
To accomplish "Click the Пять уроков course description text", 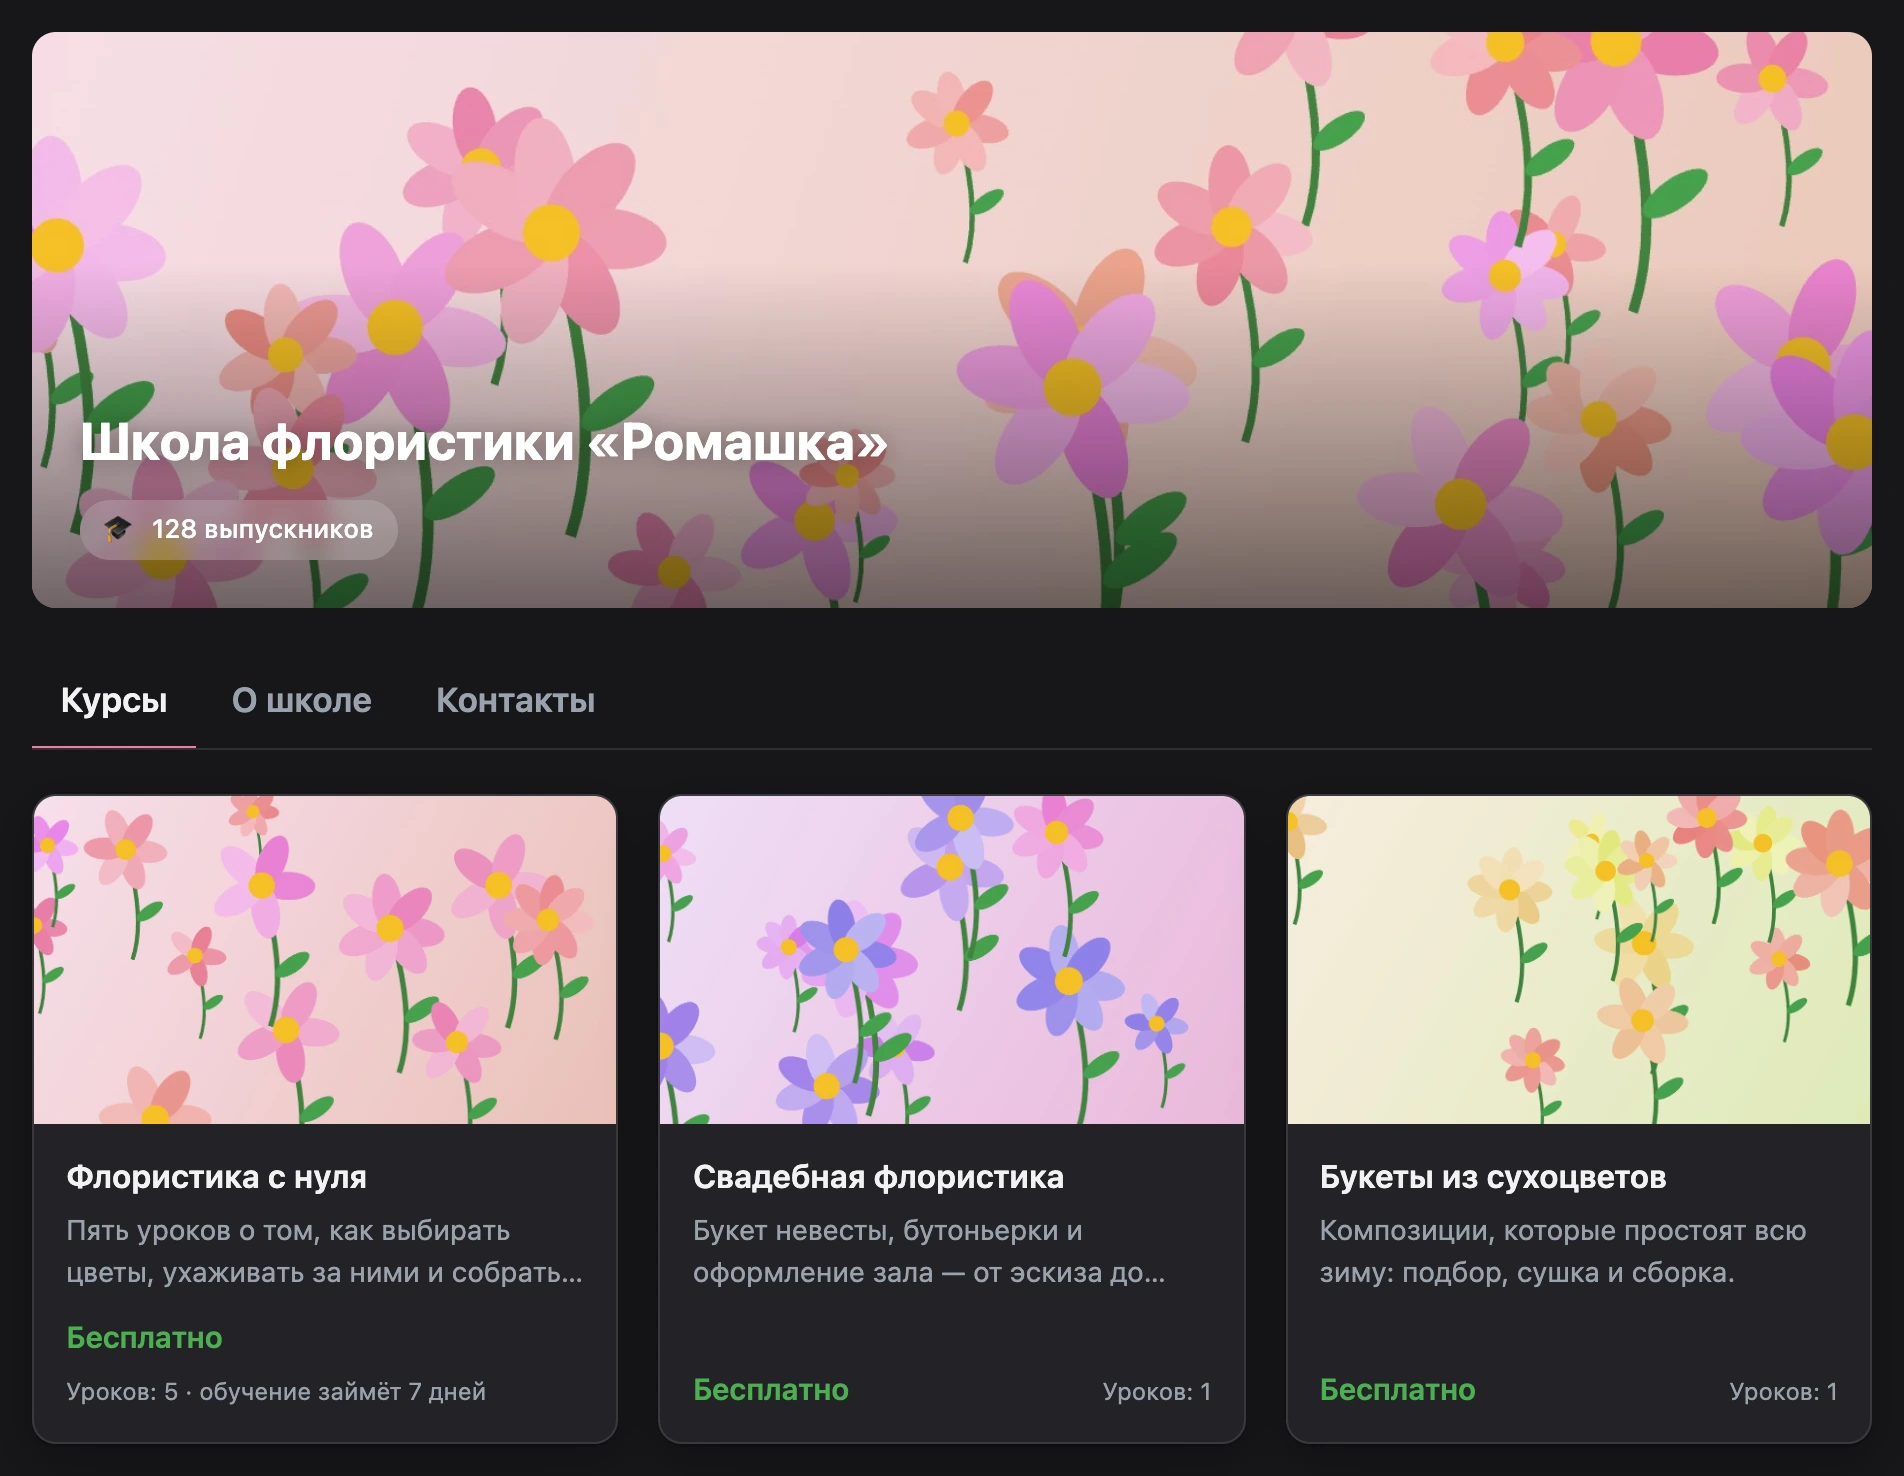I will point(325,1252).
